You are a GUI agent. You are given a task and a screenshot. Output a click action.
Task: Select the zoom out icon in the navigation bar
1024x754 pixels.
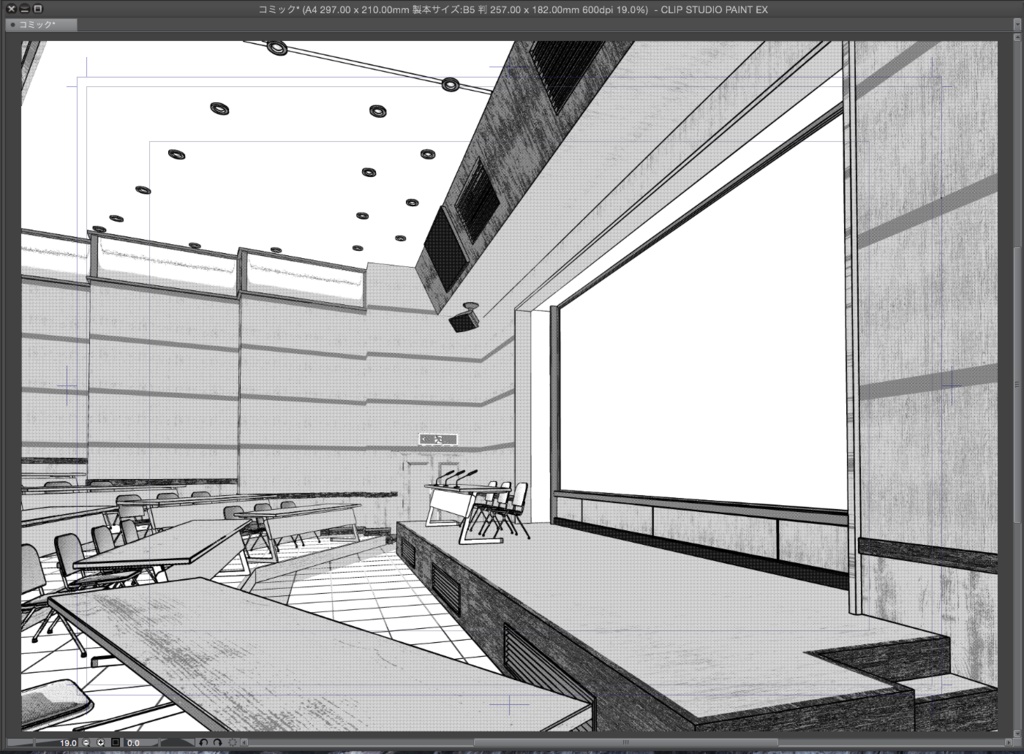(84, 742)
